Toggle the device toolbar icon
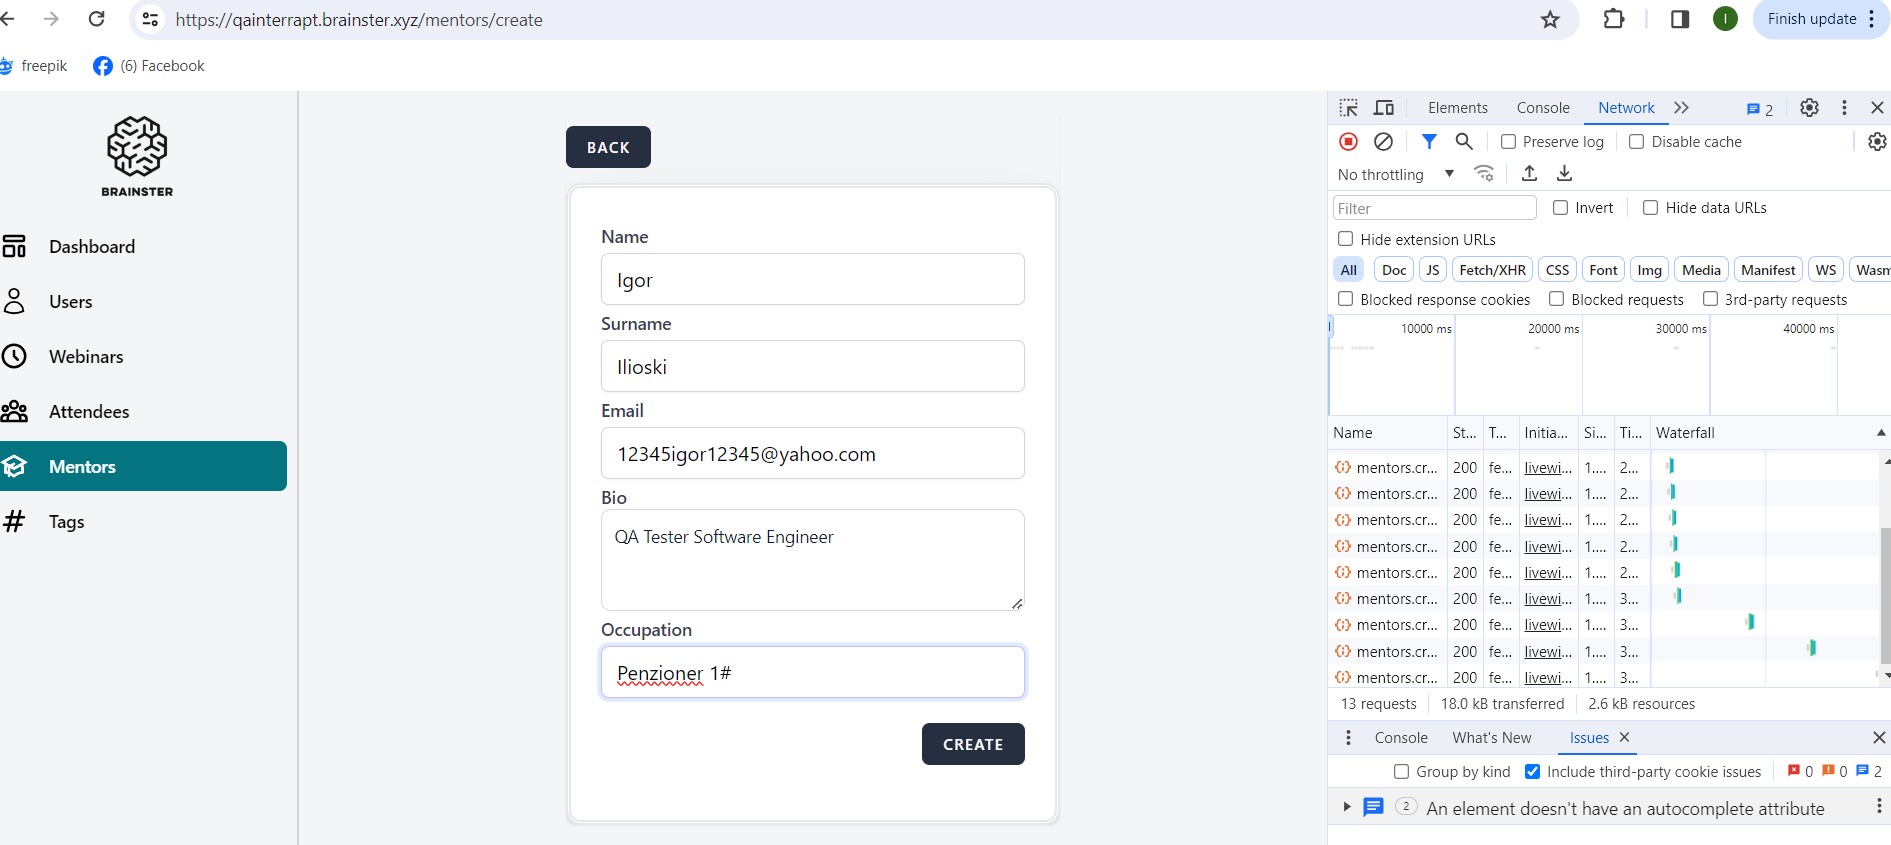 [1384, 108]
